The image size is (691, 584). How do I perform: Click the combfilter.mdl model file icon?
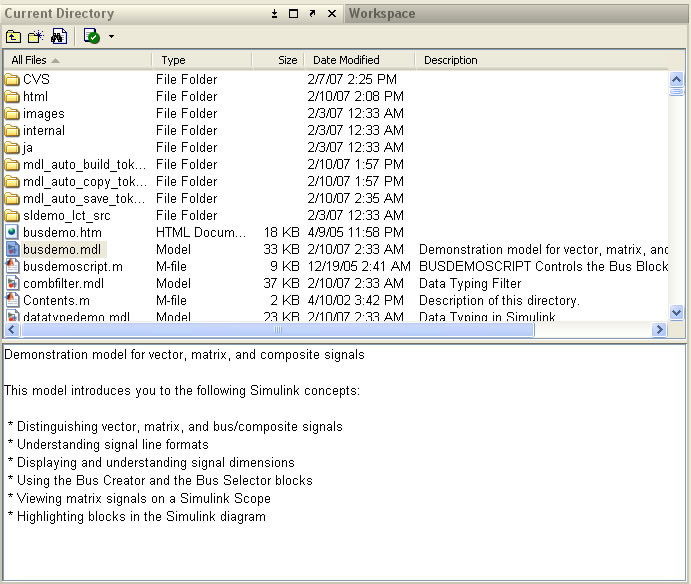point(12,283)
